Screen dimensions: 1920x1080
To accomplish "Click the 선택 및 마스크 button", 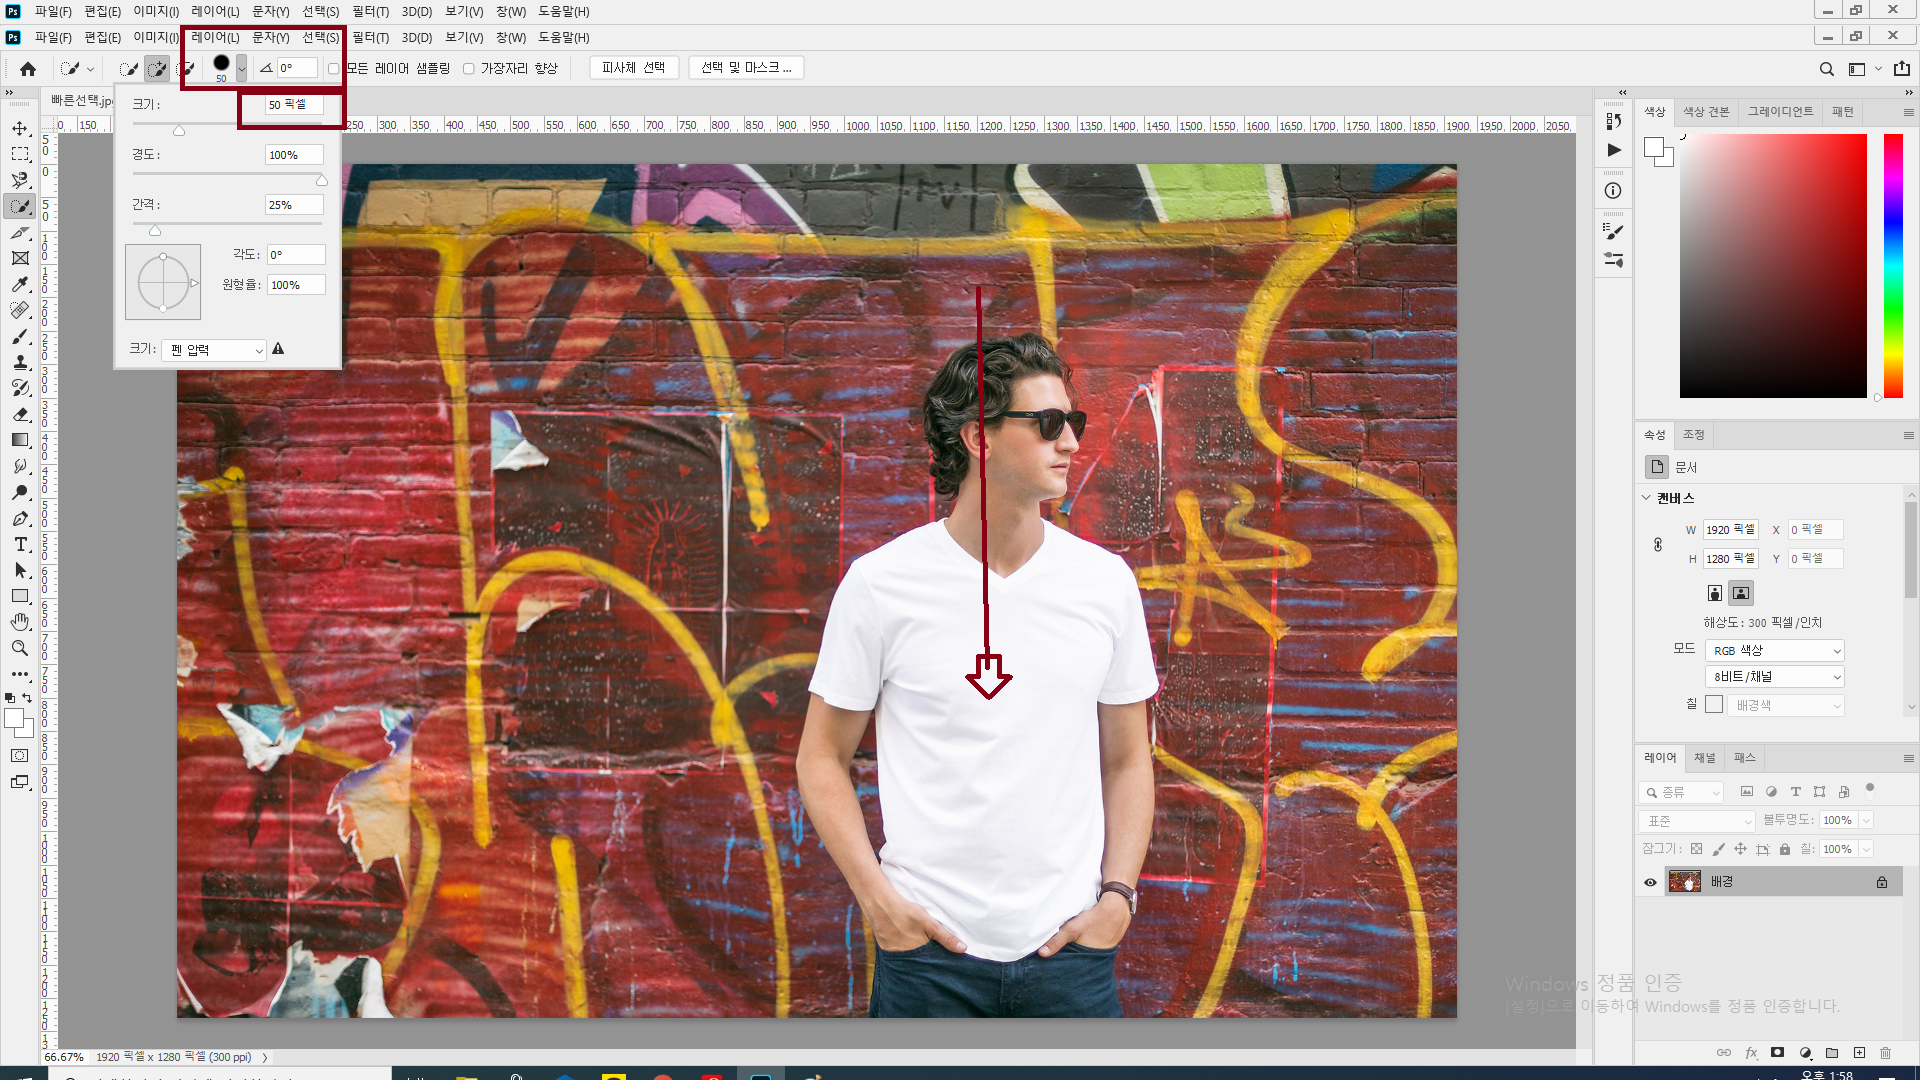I will coord(745,68).
